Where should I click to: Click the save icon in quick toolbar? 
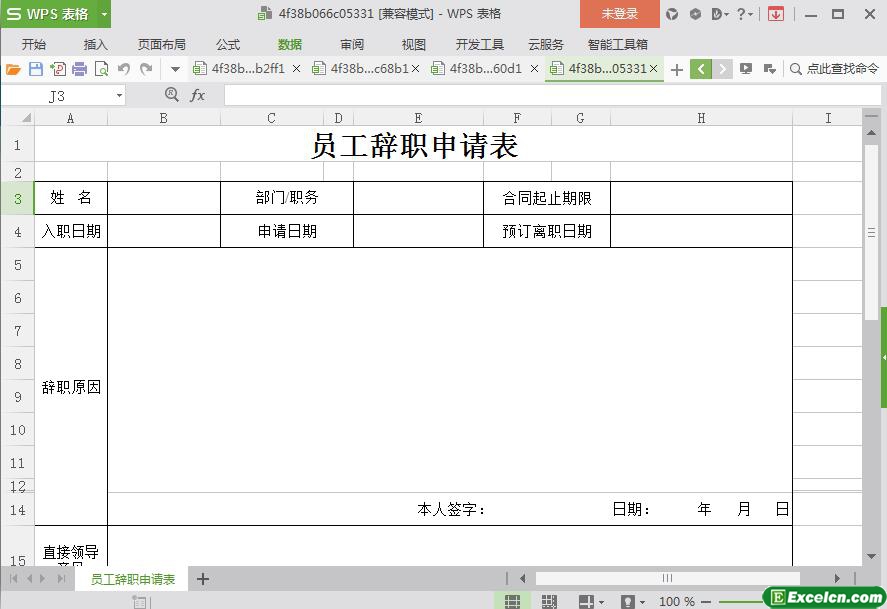(35, 69)
